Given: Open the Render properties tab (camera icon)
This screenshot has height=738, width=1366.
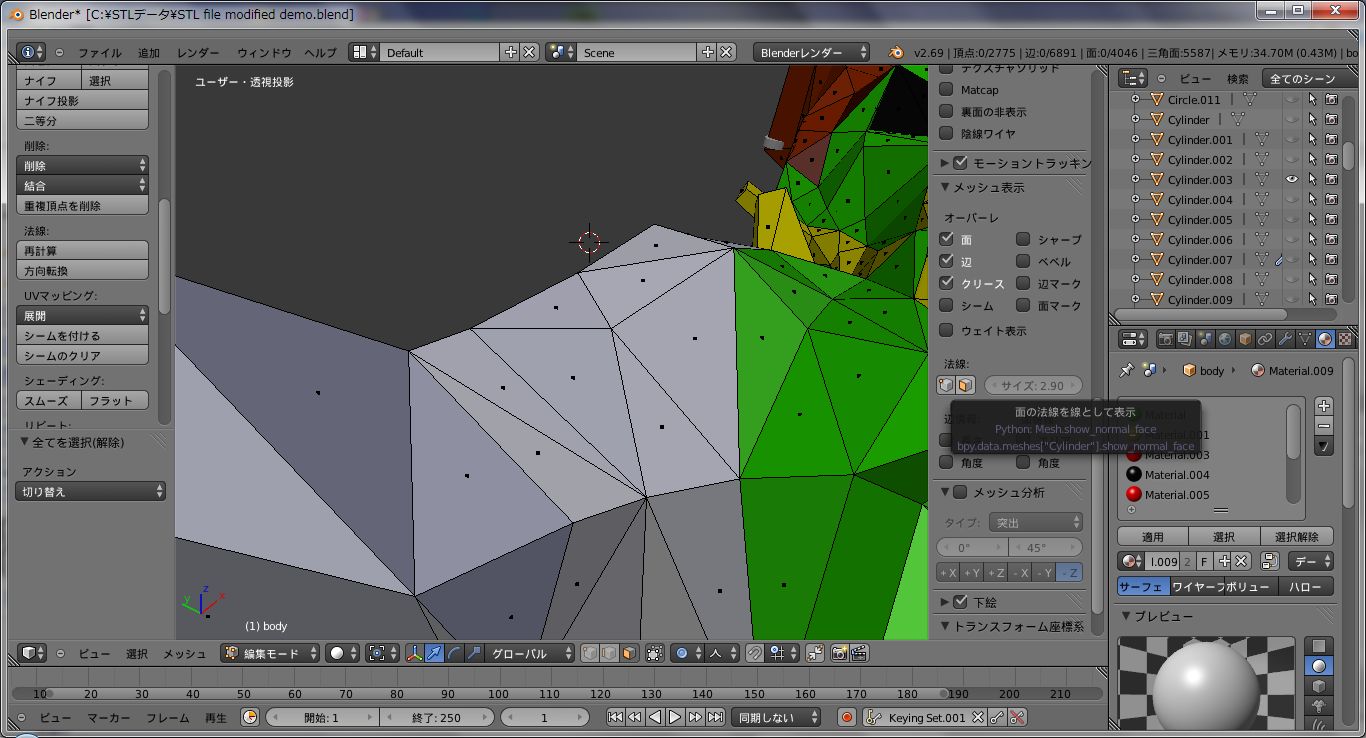Looking at the screenshot, I should 1166,338.
